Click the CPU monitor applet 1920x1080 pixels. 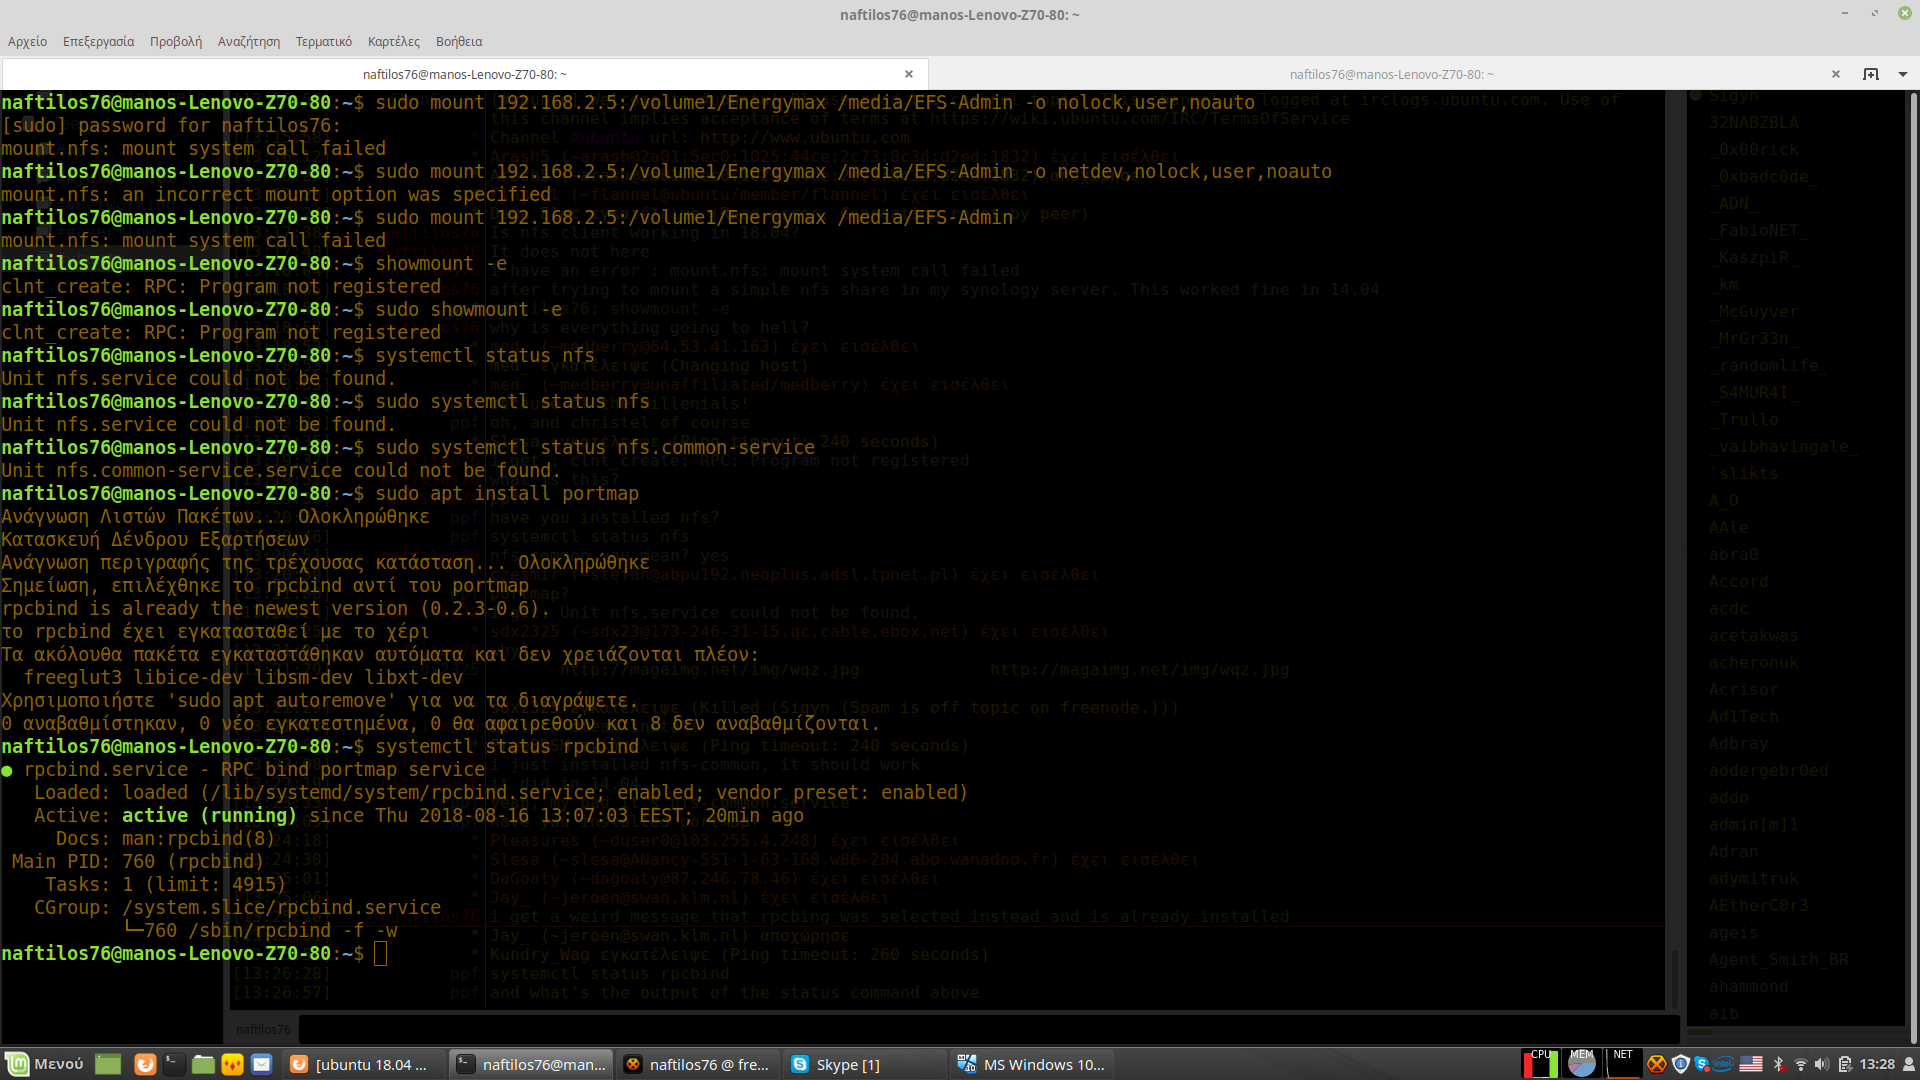(1540, 1063)
